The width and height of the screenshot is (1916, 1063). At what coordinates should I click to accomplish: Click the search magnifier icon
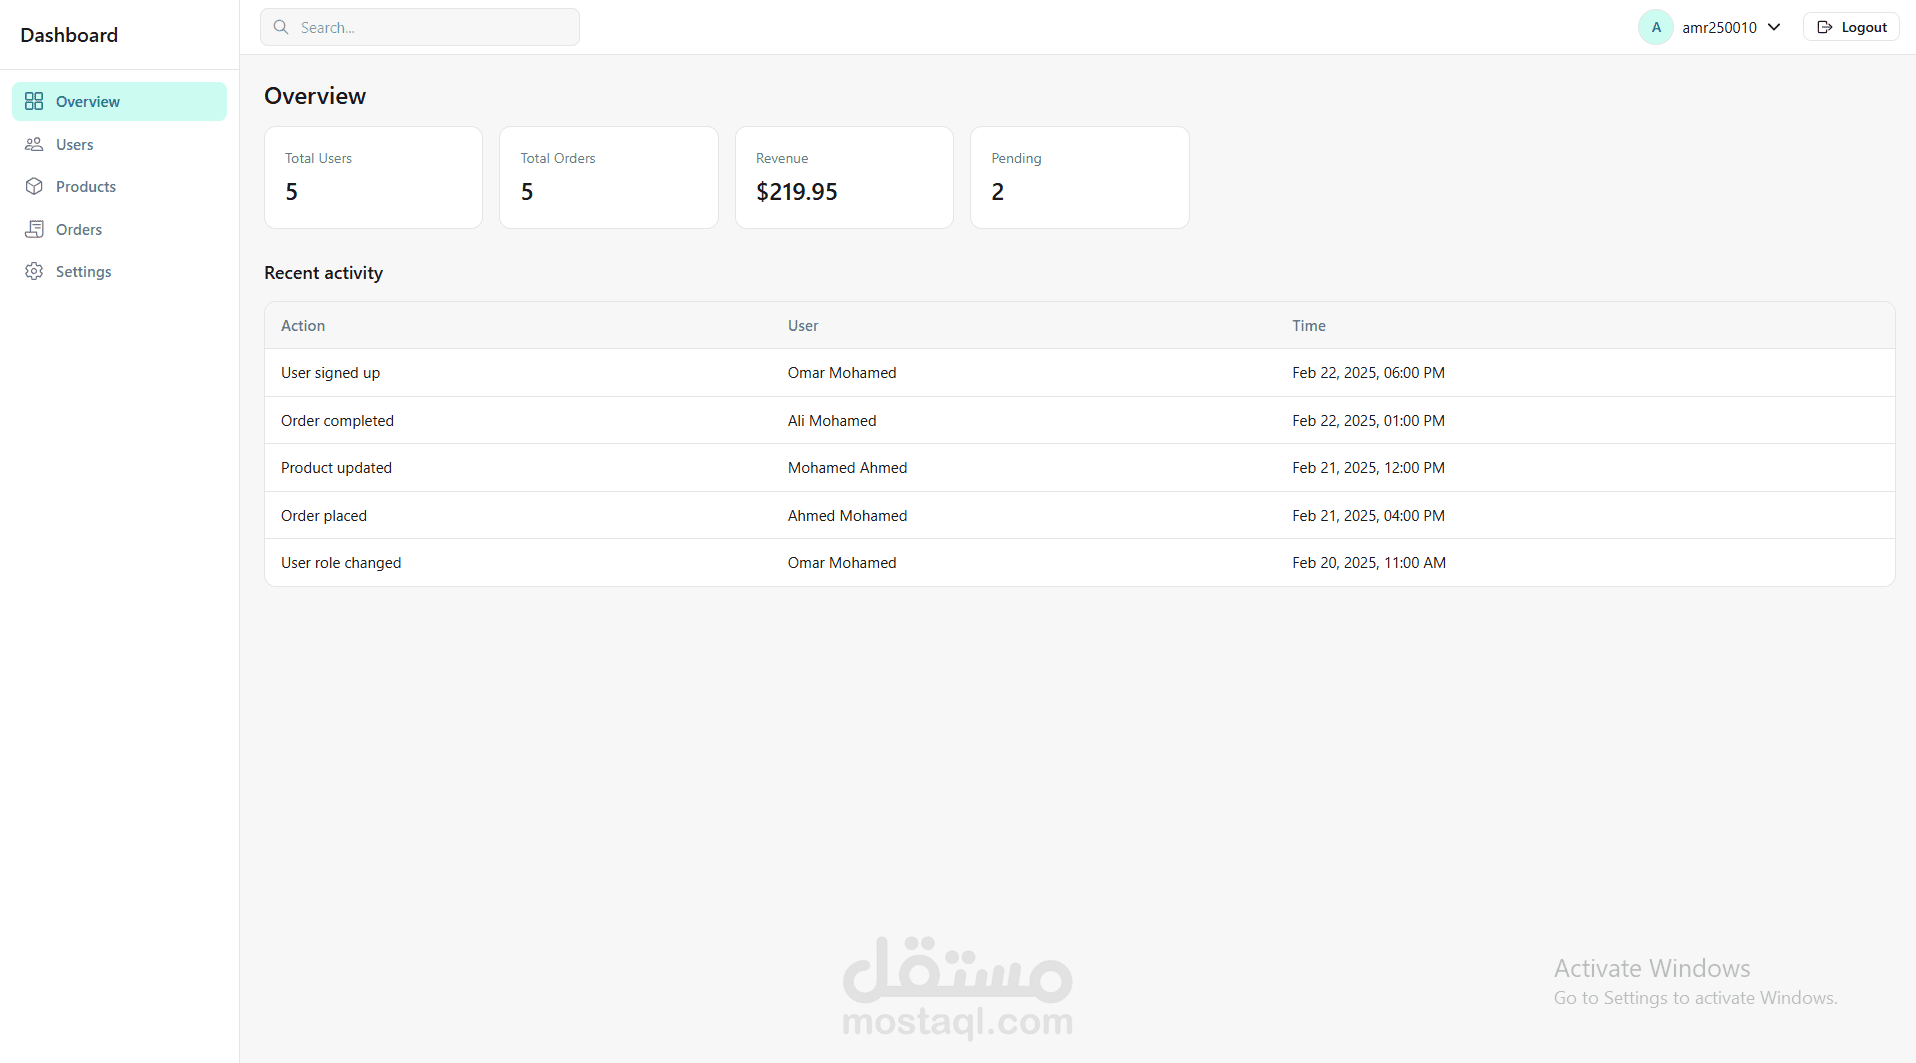[x=281, y=27]
